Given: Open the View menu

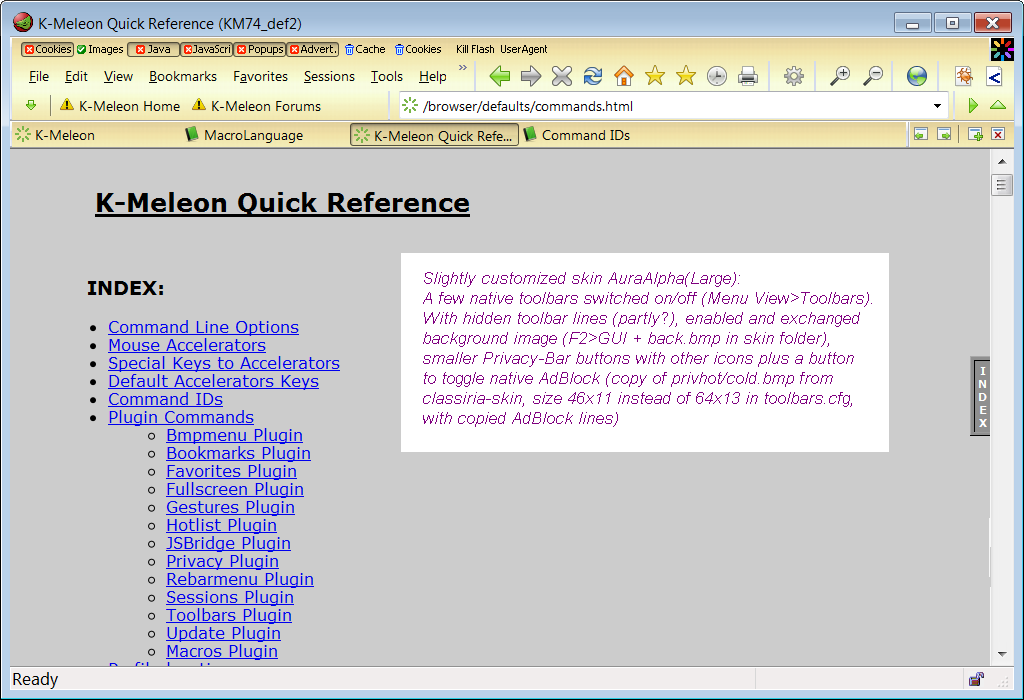Looking at the screenshot, I should [118, 76].
